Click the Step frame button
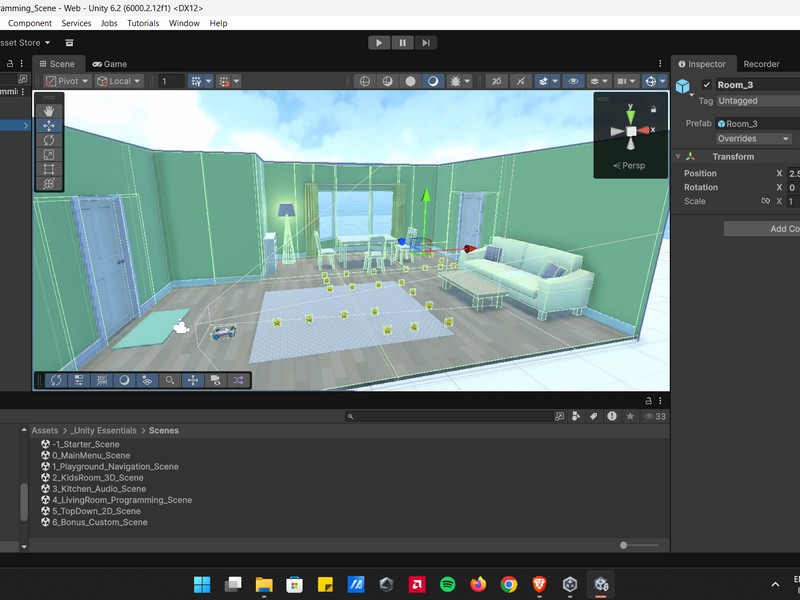800x600 pixels. pos(427,42)
